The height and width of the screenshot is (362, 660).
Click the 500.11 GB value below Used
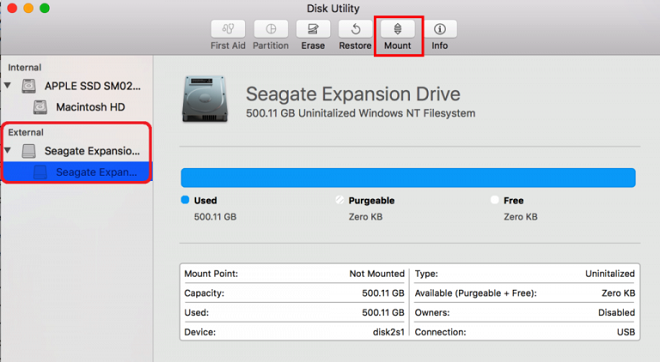tap(215, 217)
